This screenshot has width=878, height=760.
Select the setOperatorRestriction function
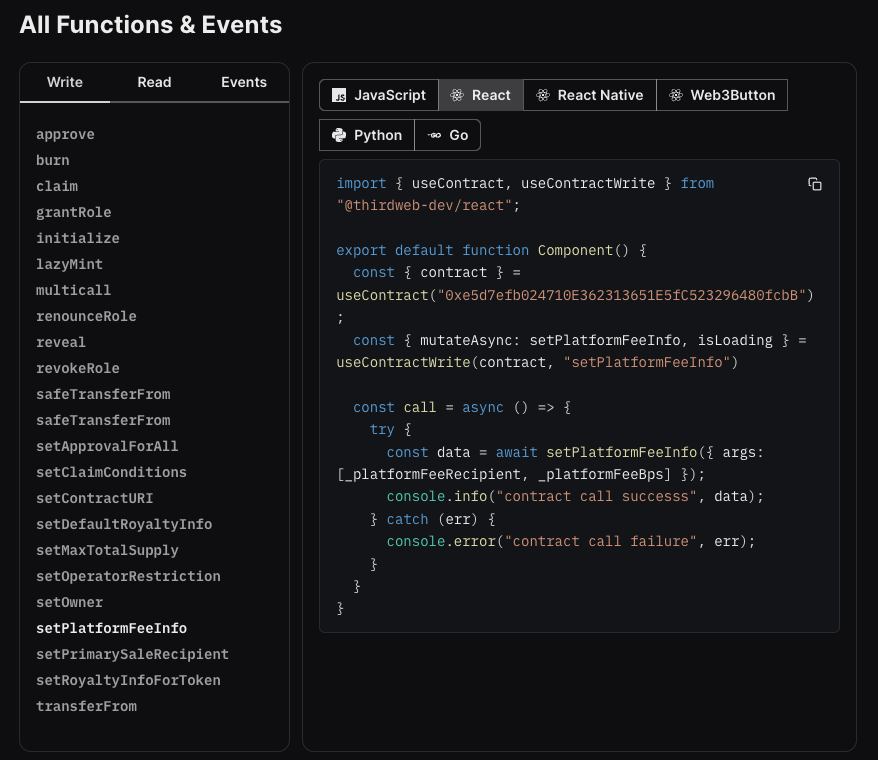coord(128,576)
